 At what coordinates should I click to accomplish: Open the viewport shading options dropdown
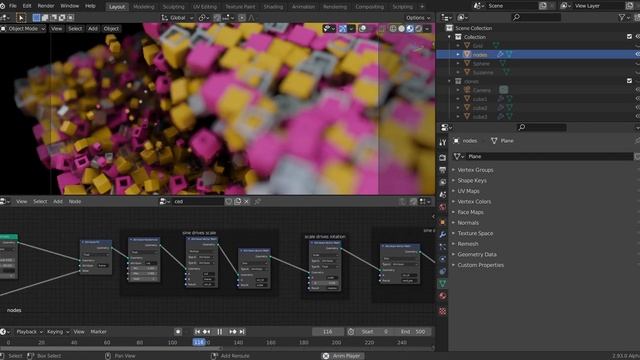[x=427, y=29]
